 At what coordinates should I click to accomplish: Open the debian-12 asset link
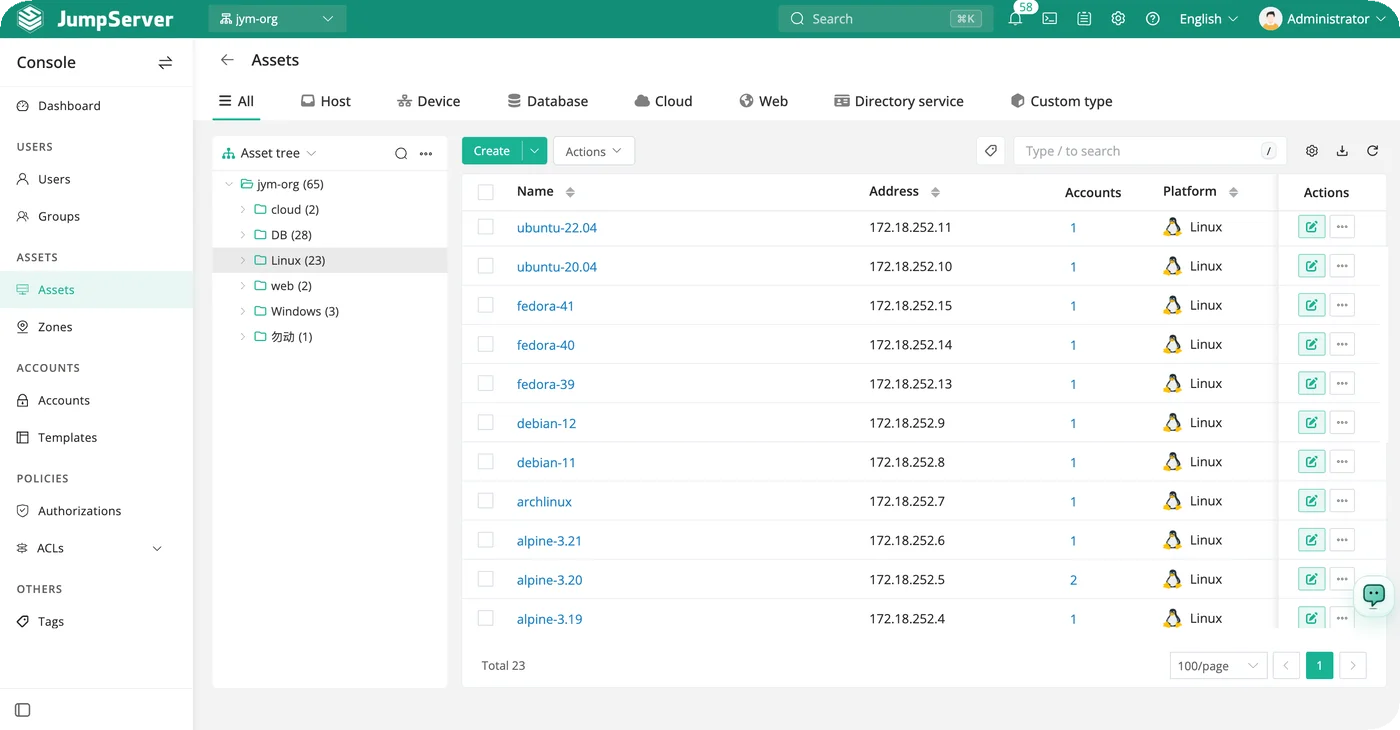coord(546,423)
